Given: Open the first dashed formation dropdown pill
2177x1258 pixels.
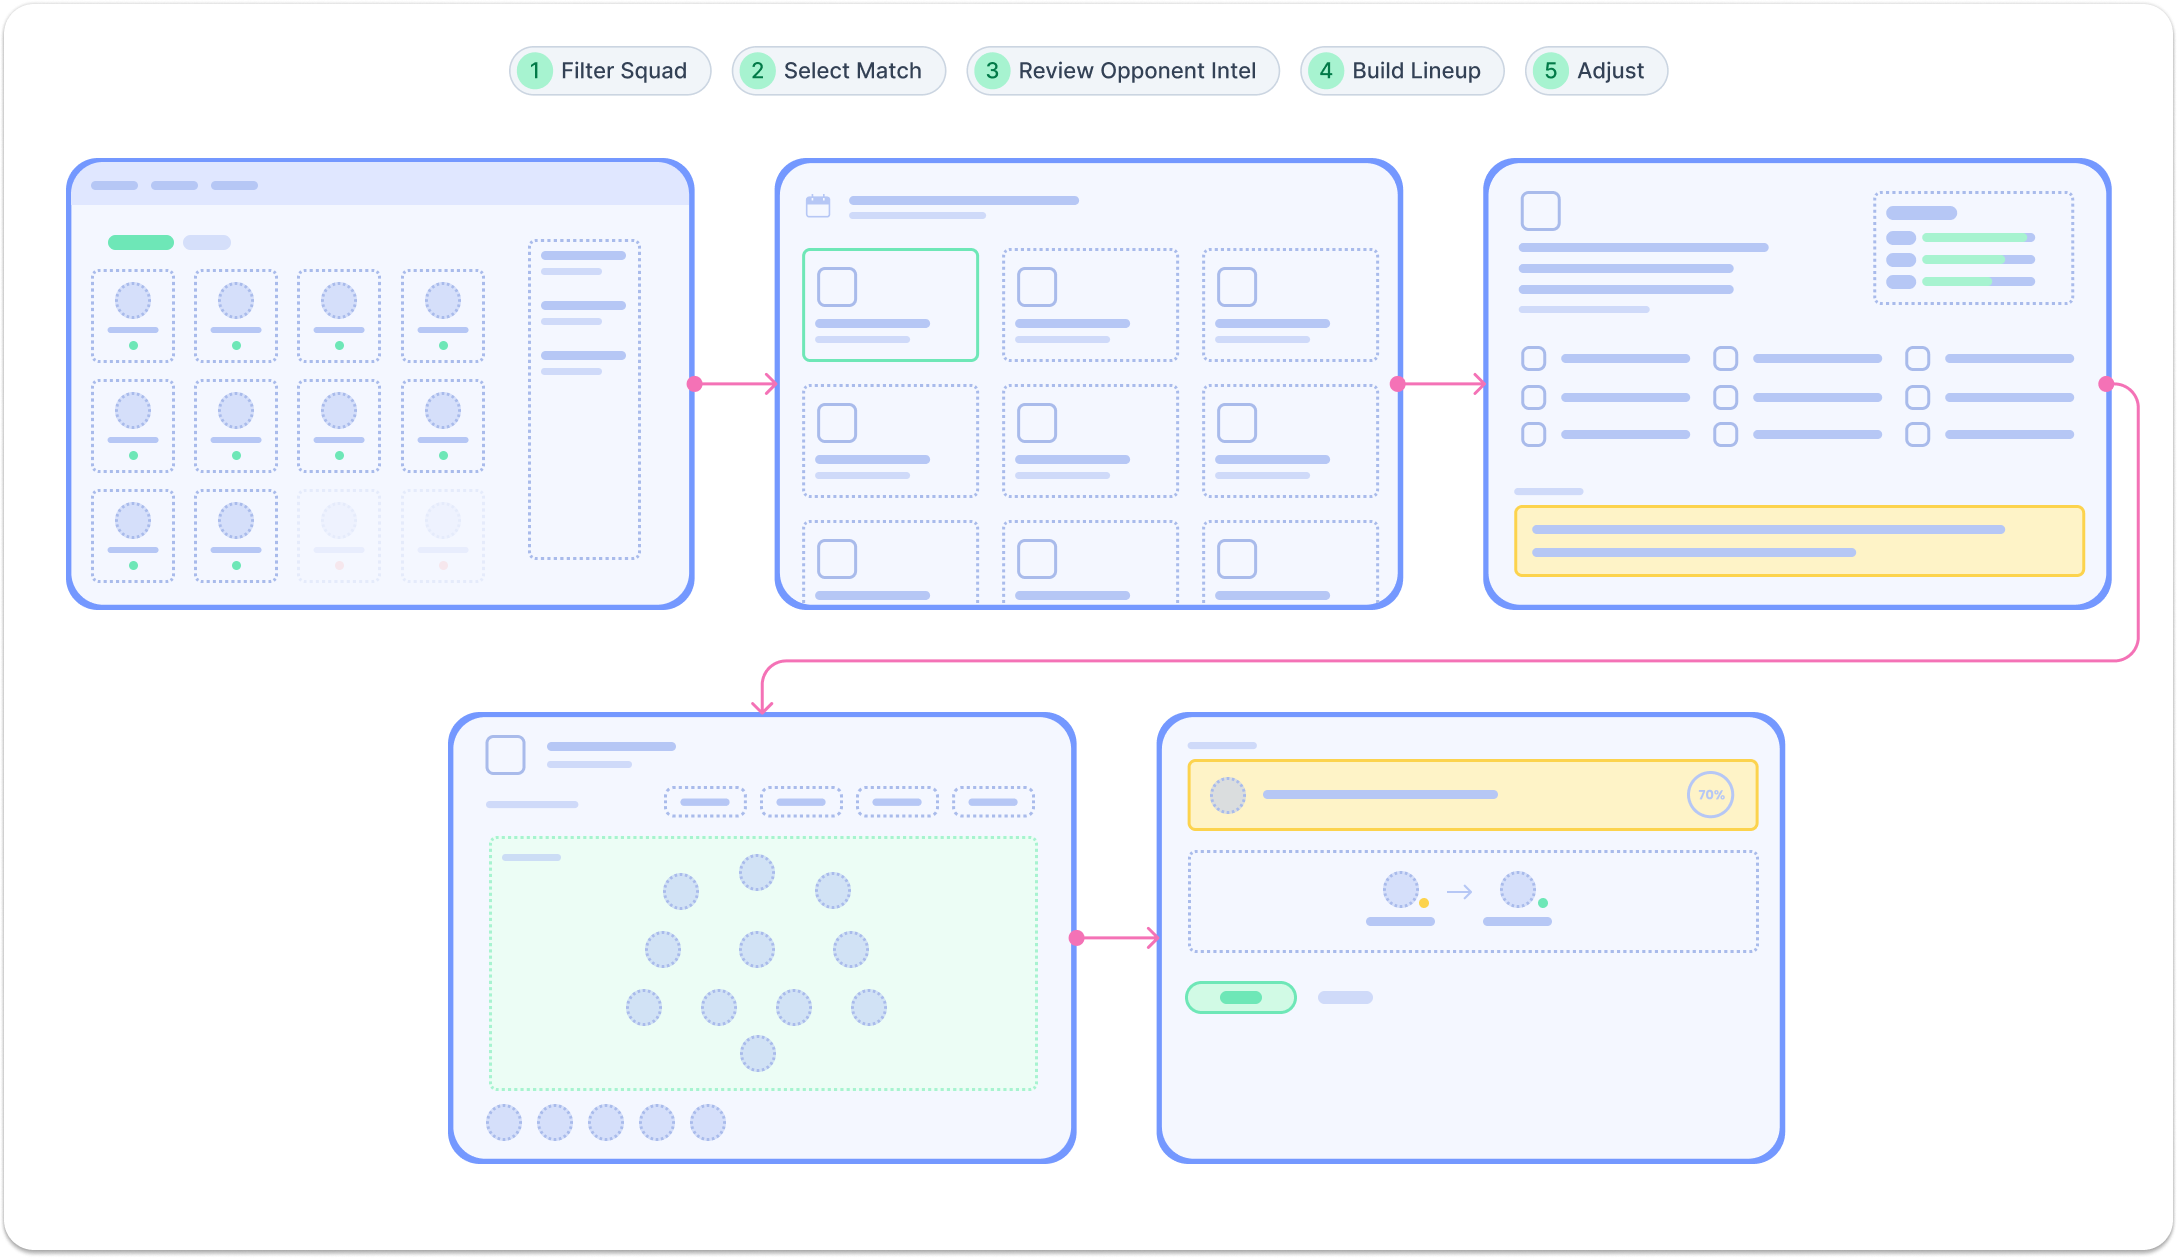Looking at the screenshot, I should 705,802.
